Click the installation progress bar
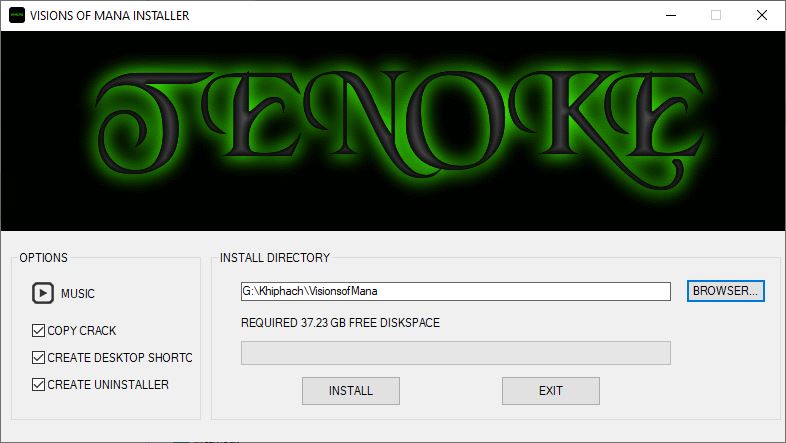Screen dimensions: 786x443 (456, 353)
